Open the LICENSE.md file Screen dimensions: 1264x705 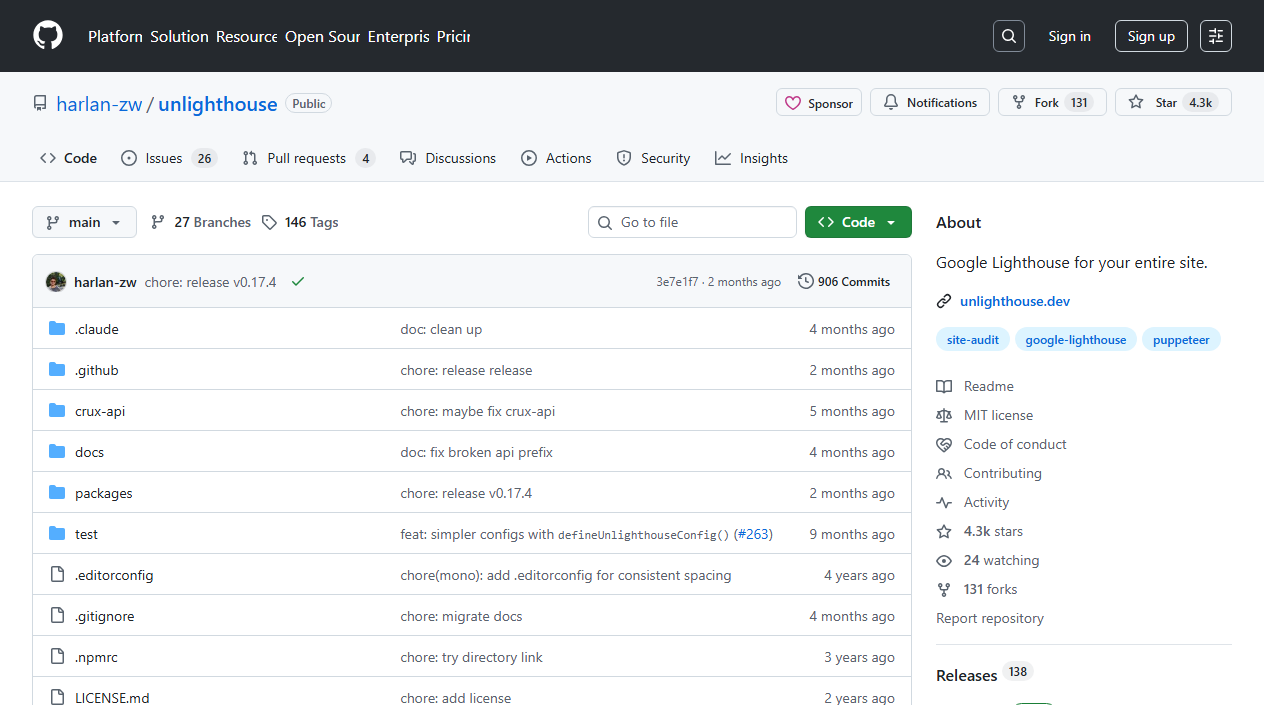tap(112, 697)
